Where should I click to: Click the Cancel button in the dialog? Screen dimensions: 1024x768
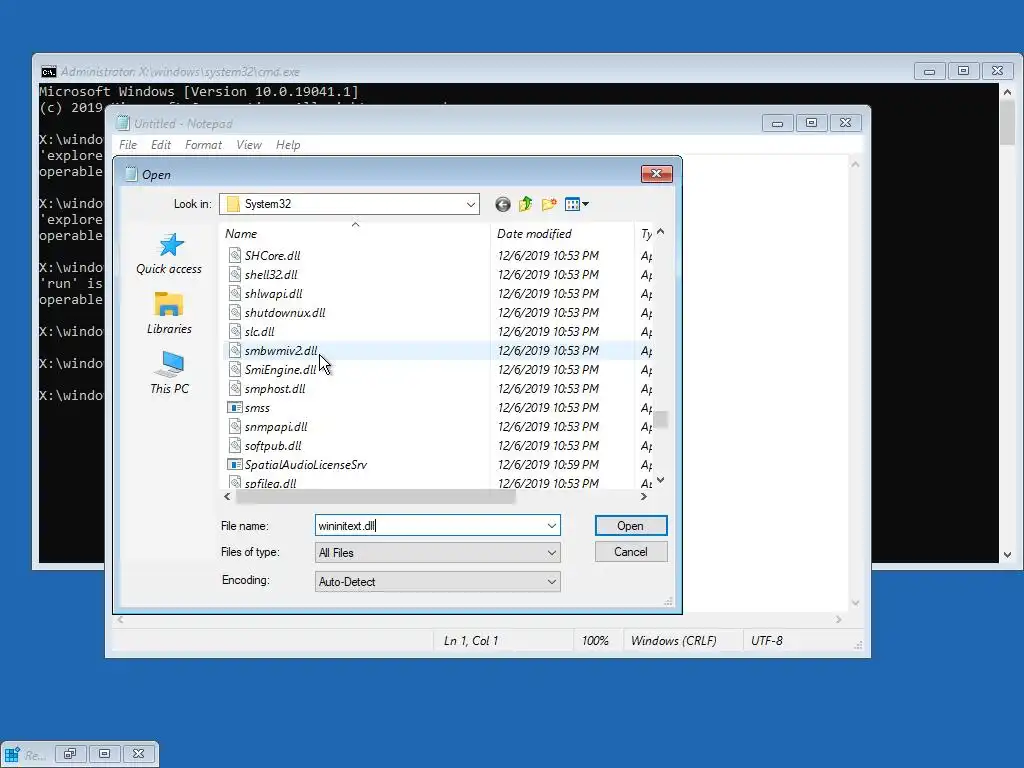tap(631, 552)
